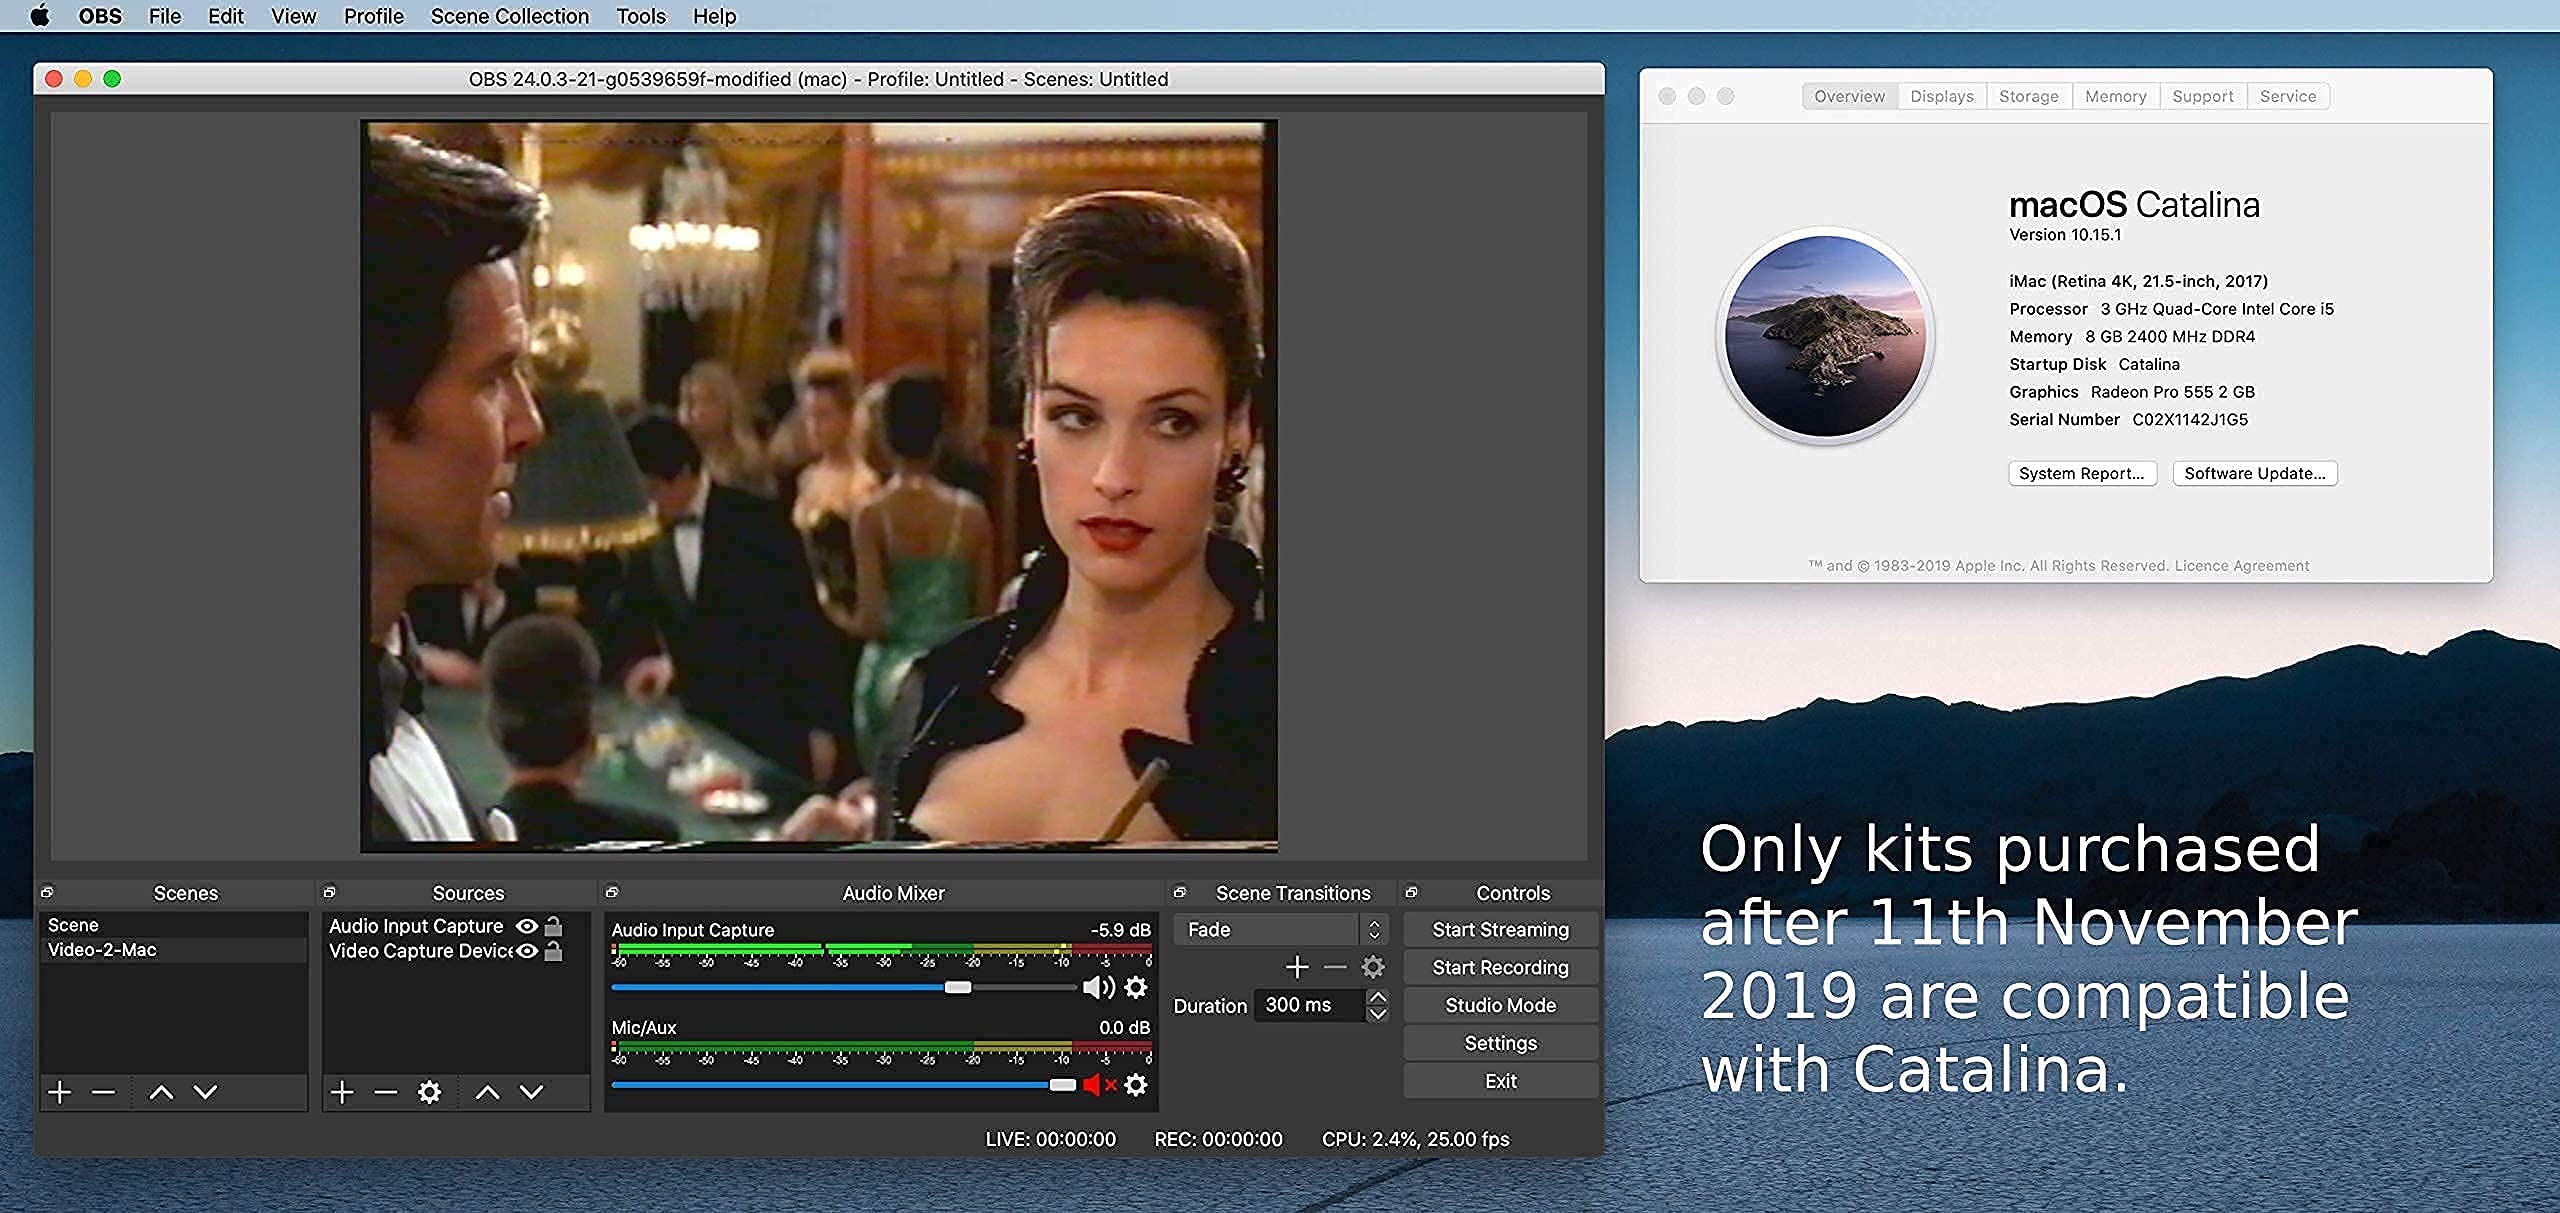This screenshot has height=1213, width=2560.
Task: Move scene down in Scenes list
Action: click(205, 1092)
